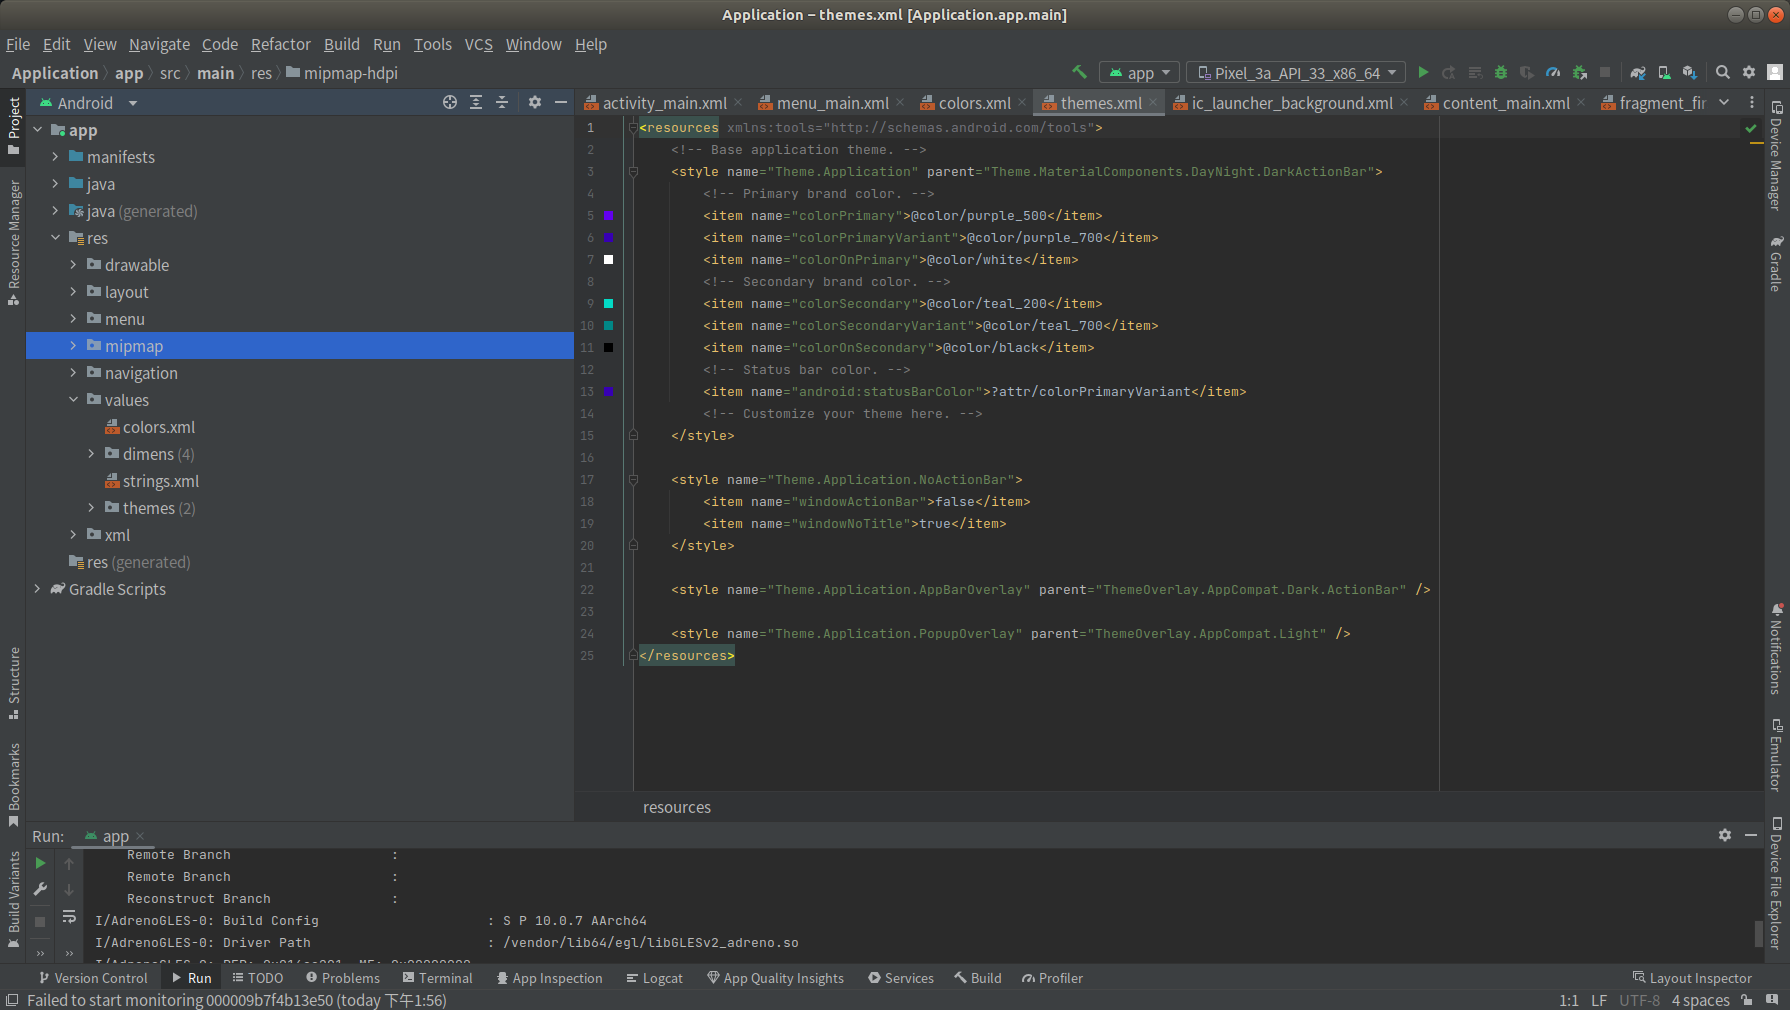Expand the drawable folder
The image size is (1790, 1010).
click(x=73, y=264)
